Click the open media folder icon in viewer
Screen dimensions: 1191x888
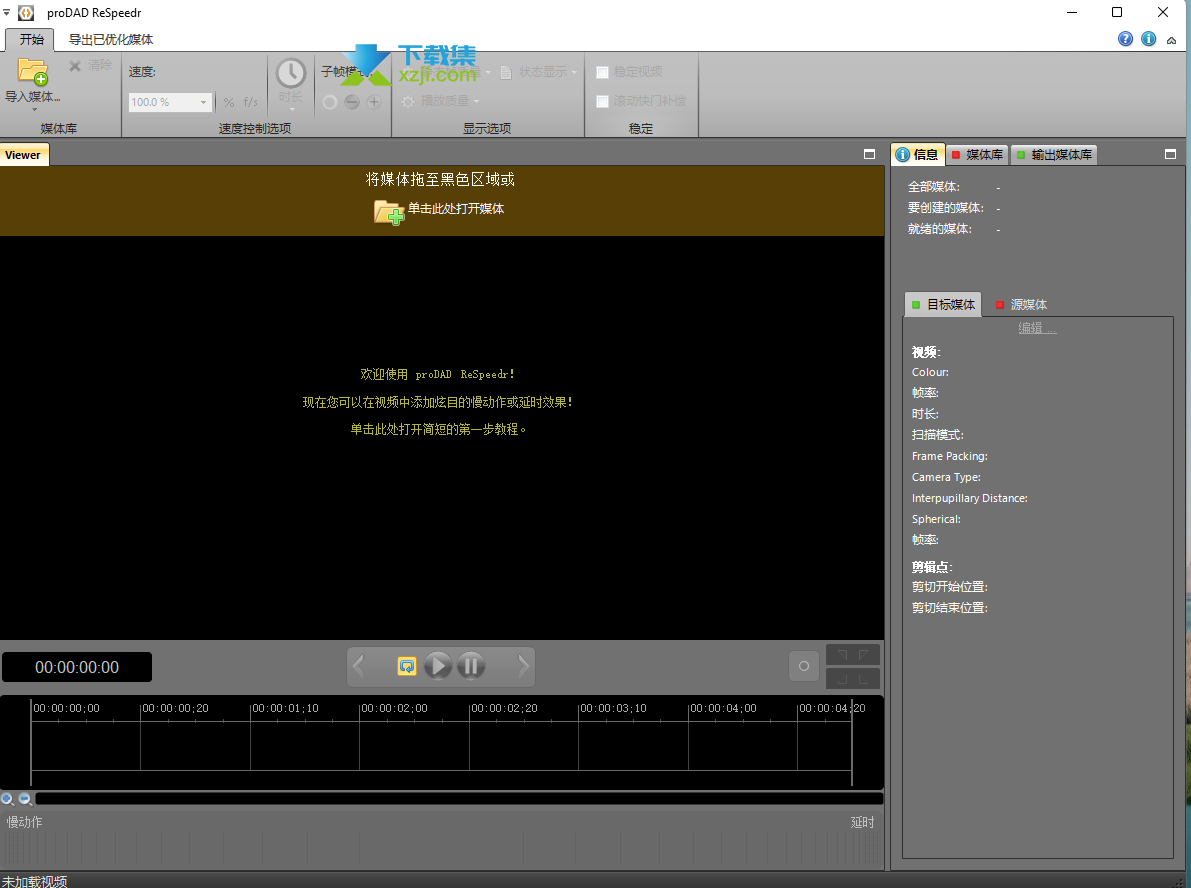389,212
